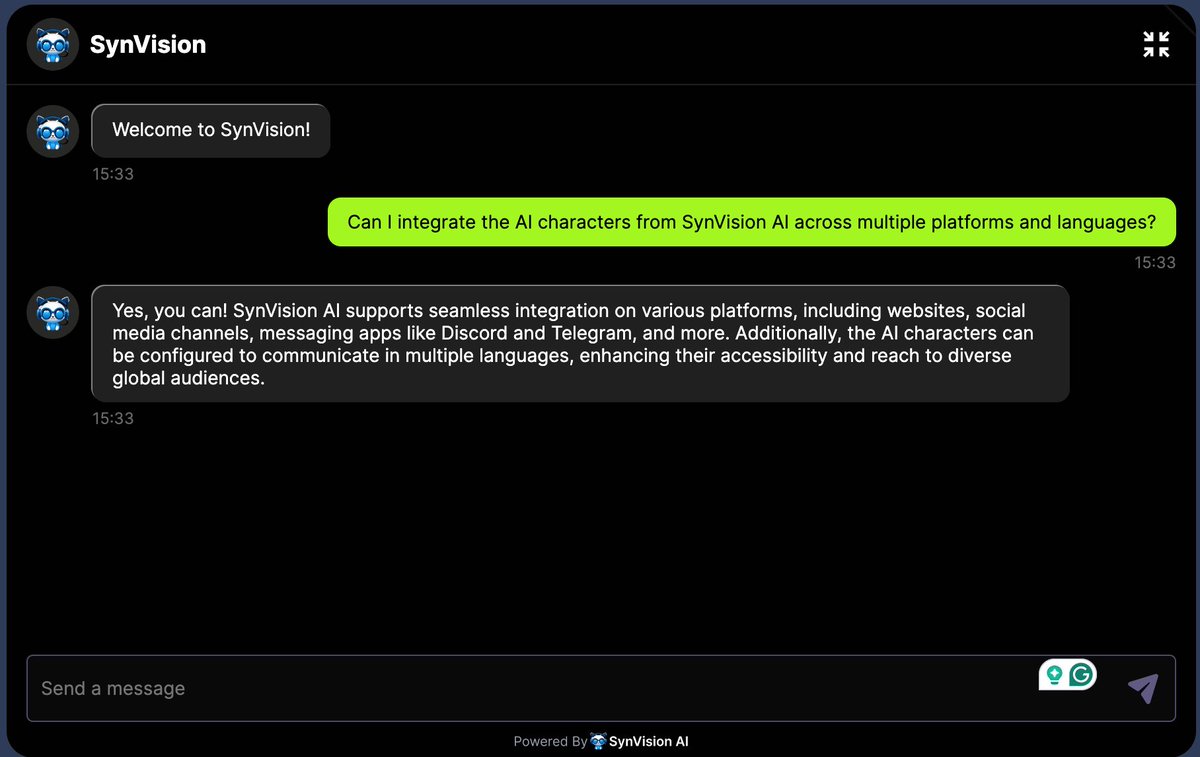1200x757 pixels.
Task: Select the bot reply about seamless integration
Action: [581, 344]
